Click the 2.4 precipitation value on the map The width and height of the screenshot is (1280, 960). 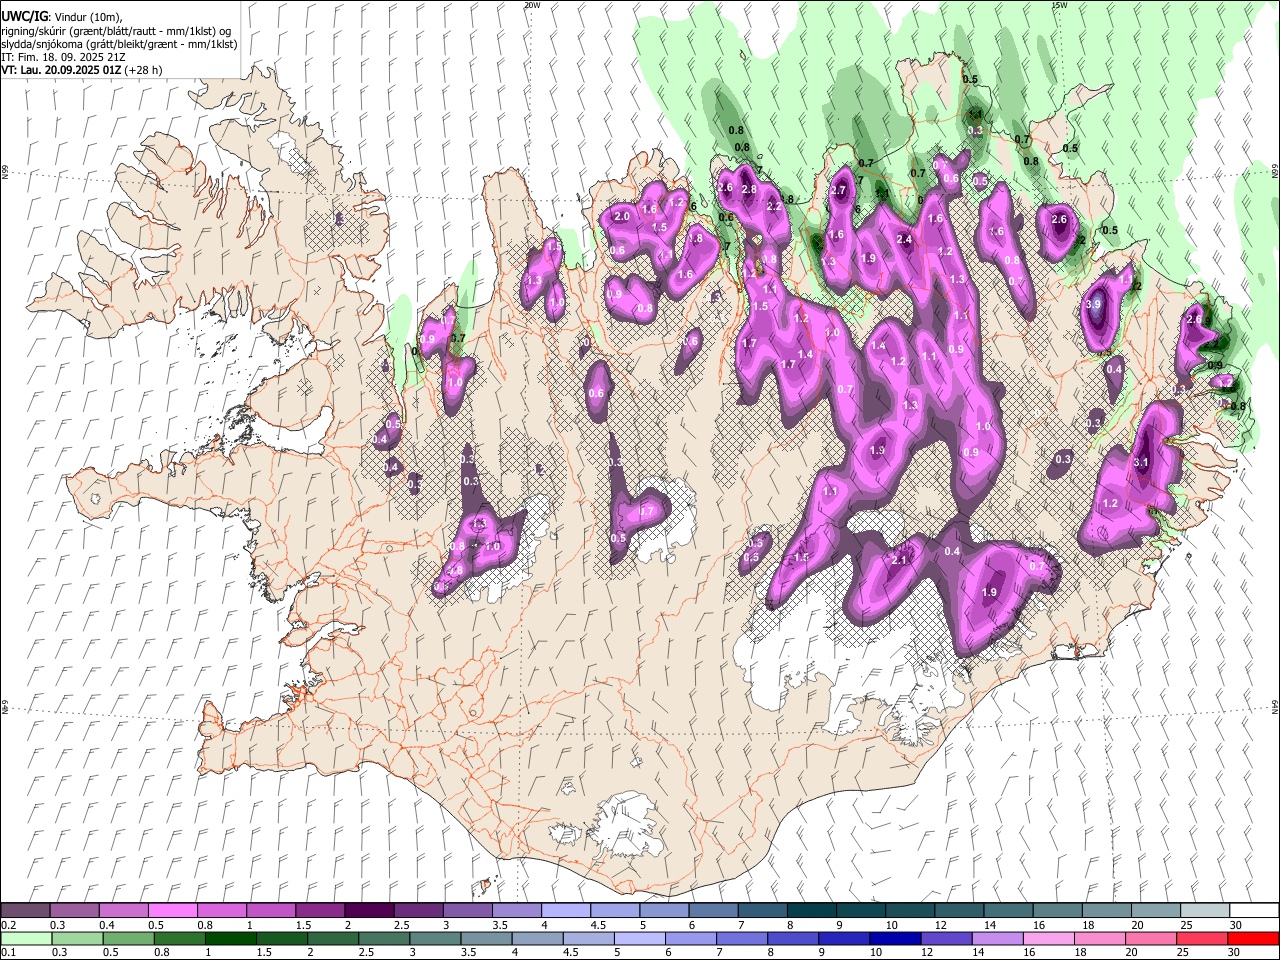pyautogui.click(x=904, y=240)
